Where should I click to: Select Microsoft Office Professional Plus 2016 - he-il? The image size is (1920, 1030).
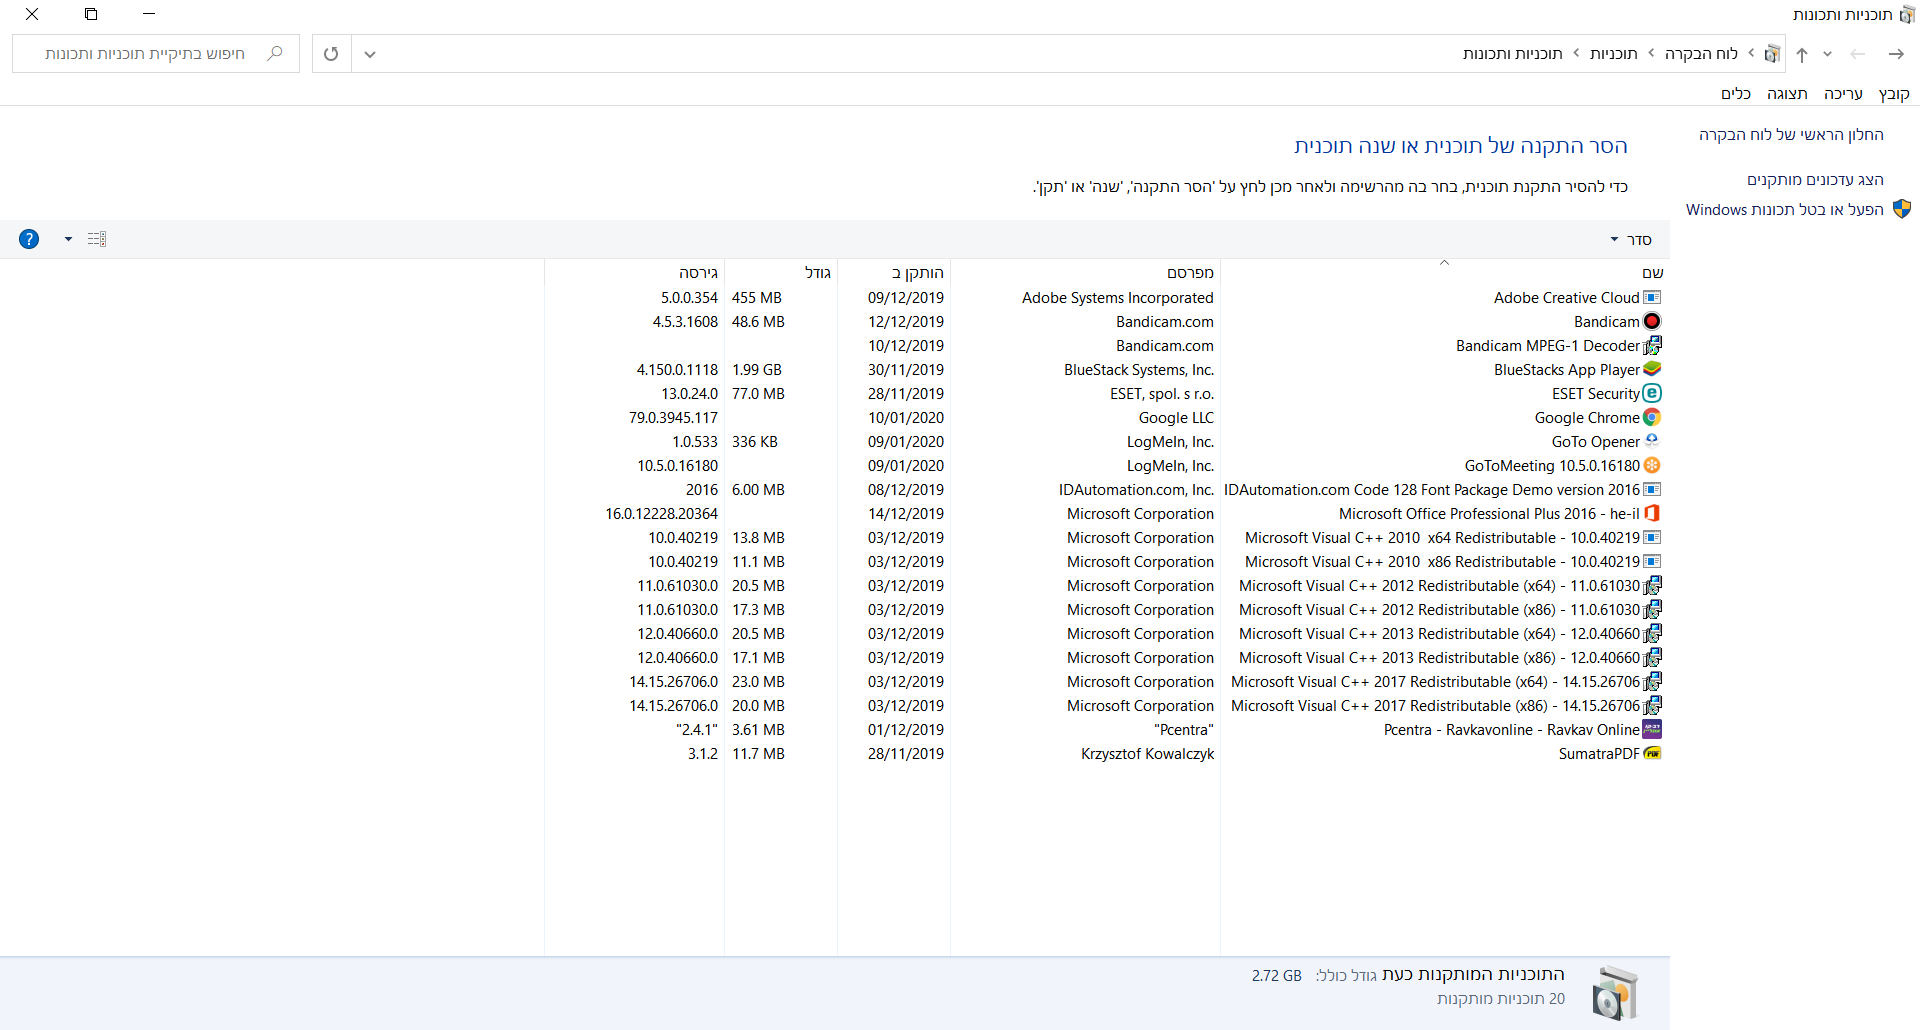pyautogui.click(x=1489, y=514)
